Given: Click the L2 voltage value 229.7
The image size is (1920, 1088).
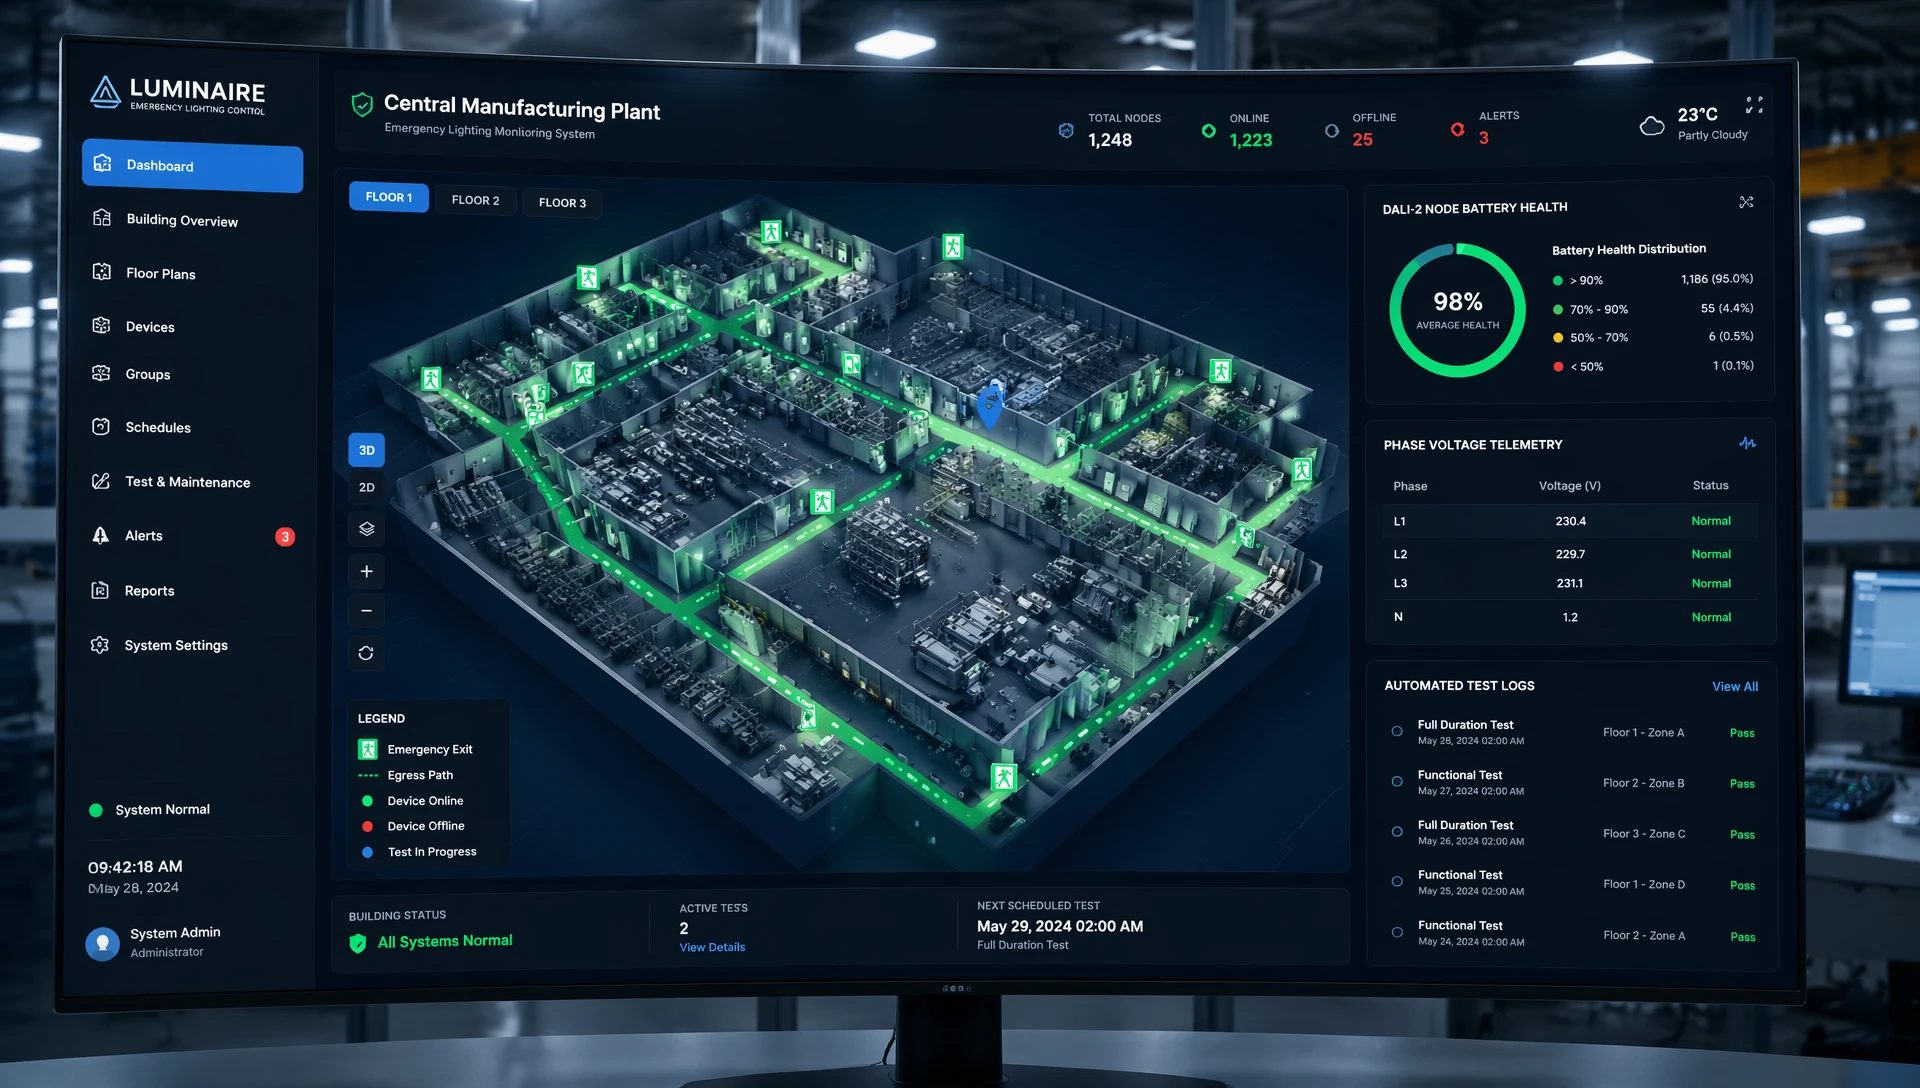Looking at the screenshot, I should [x=1570, y=554].
